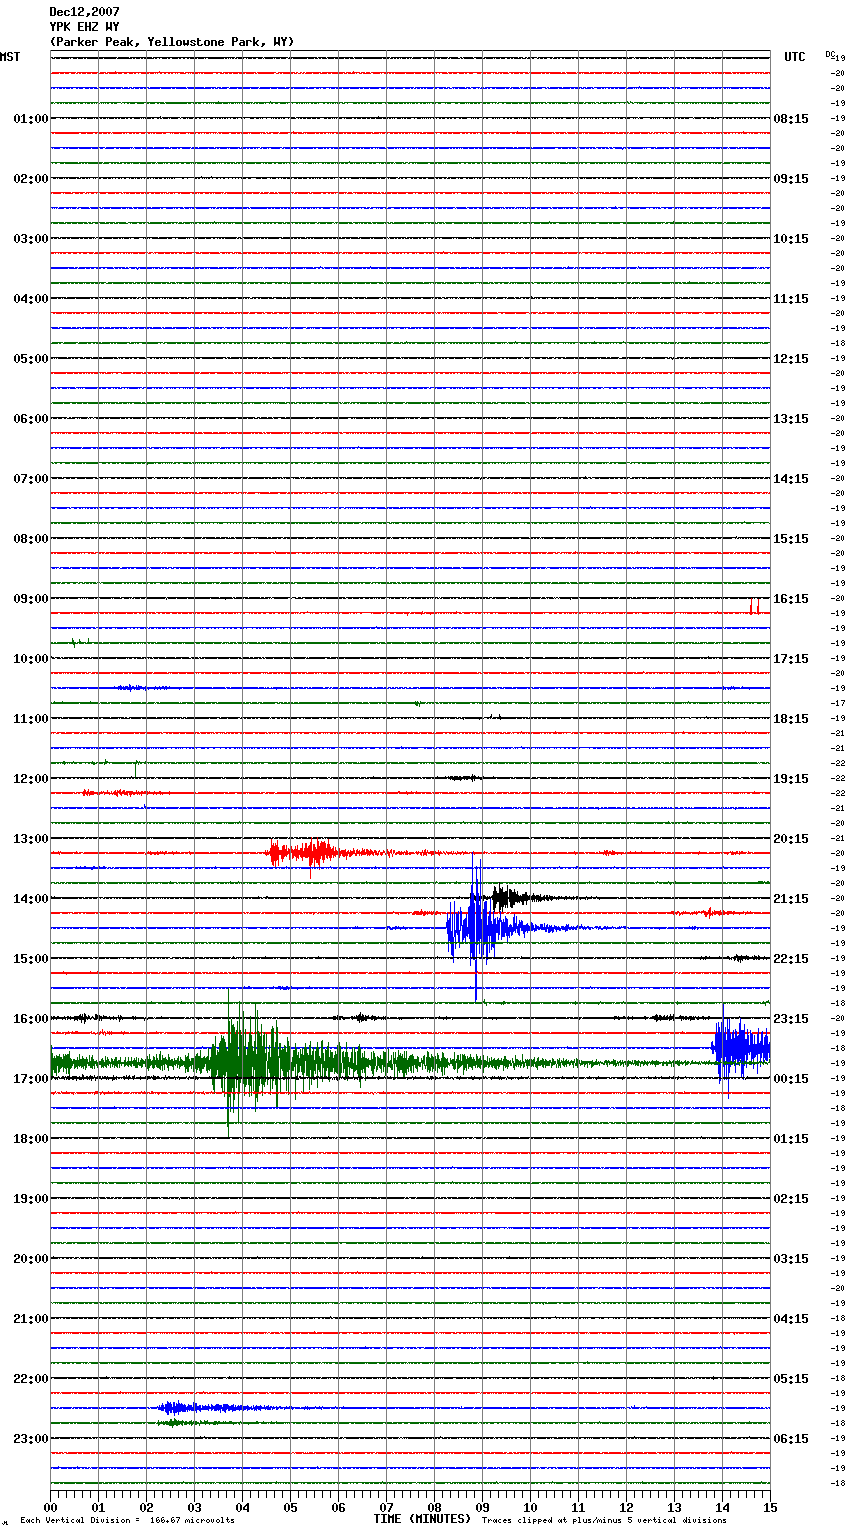Select the 20:00 MST time label
This screenshot has height=1534, width=850.
[x=30, y=1259]
